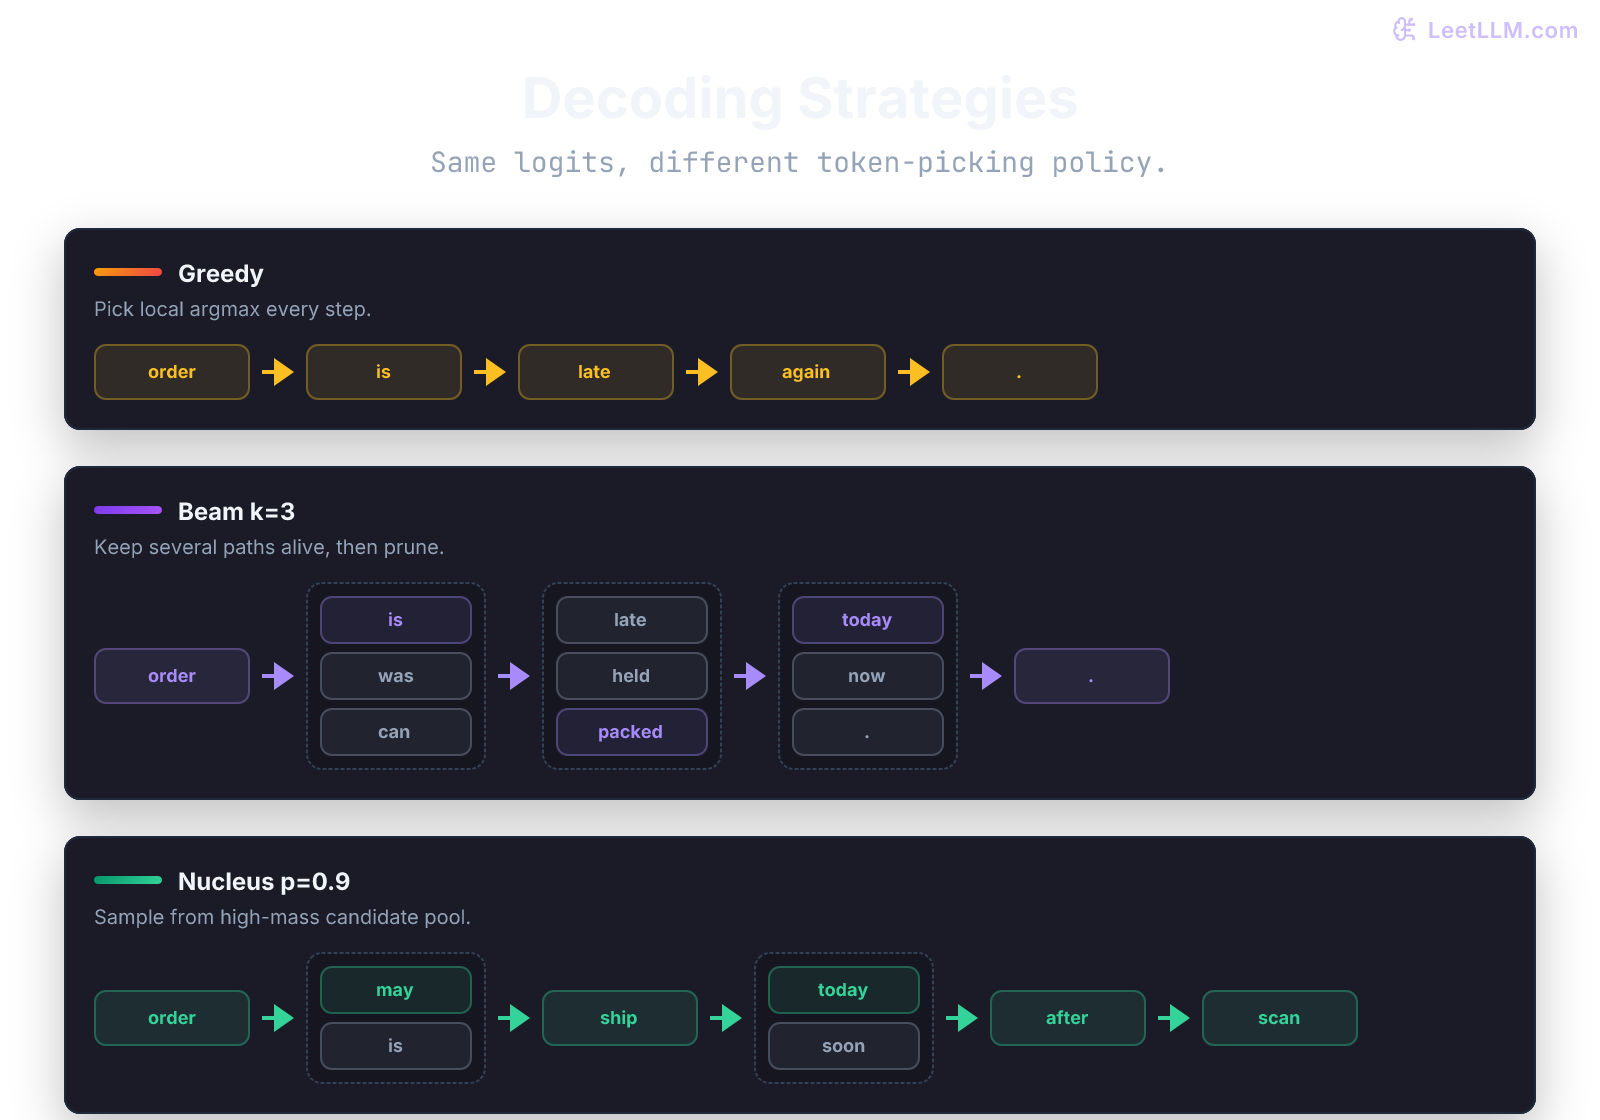Click the 'ship' token box
Viewport: 1600px width, 1120px height.
point(620,1018)
